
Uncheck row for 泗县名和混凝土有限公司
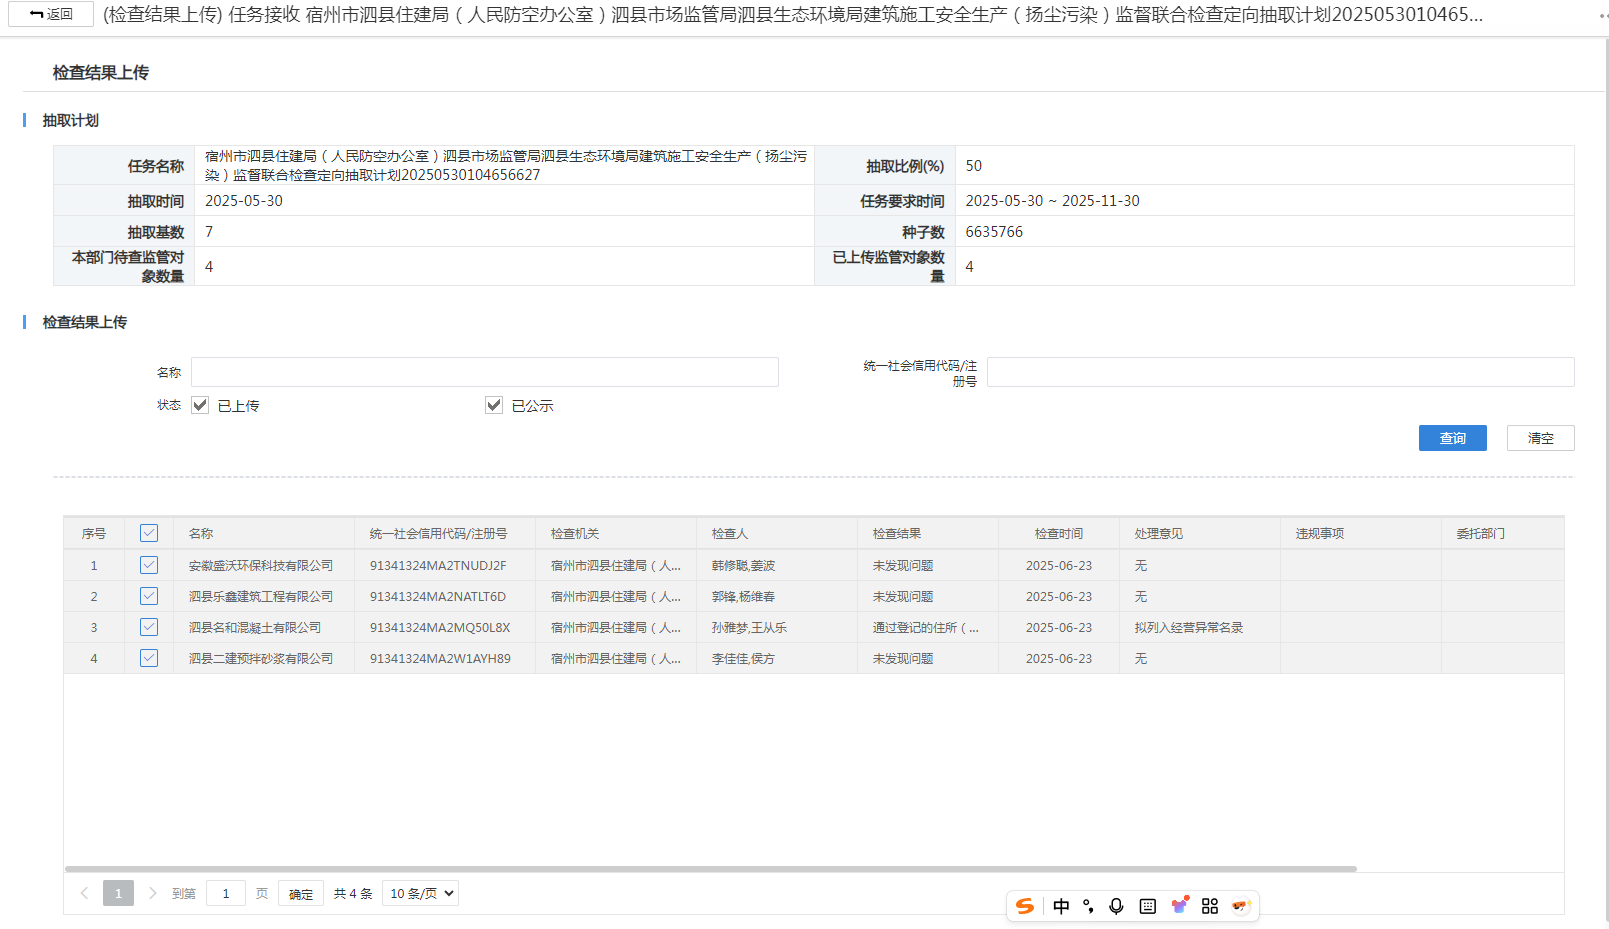[x=149, y=627]
